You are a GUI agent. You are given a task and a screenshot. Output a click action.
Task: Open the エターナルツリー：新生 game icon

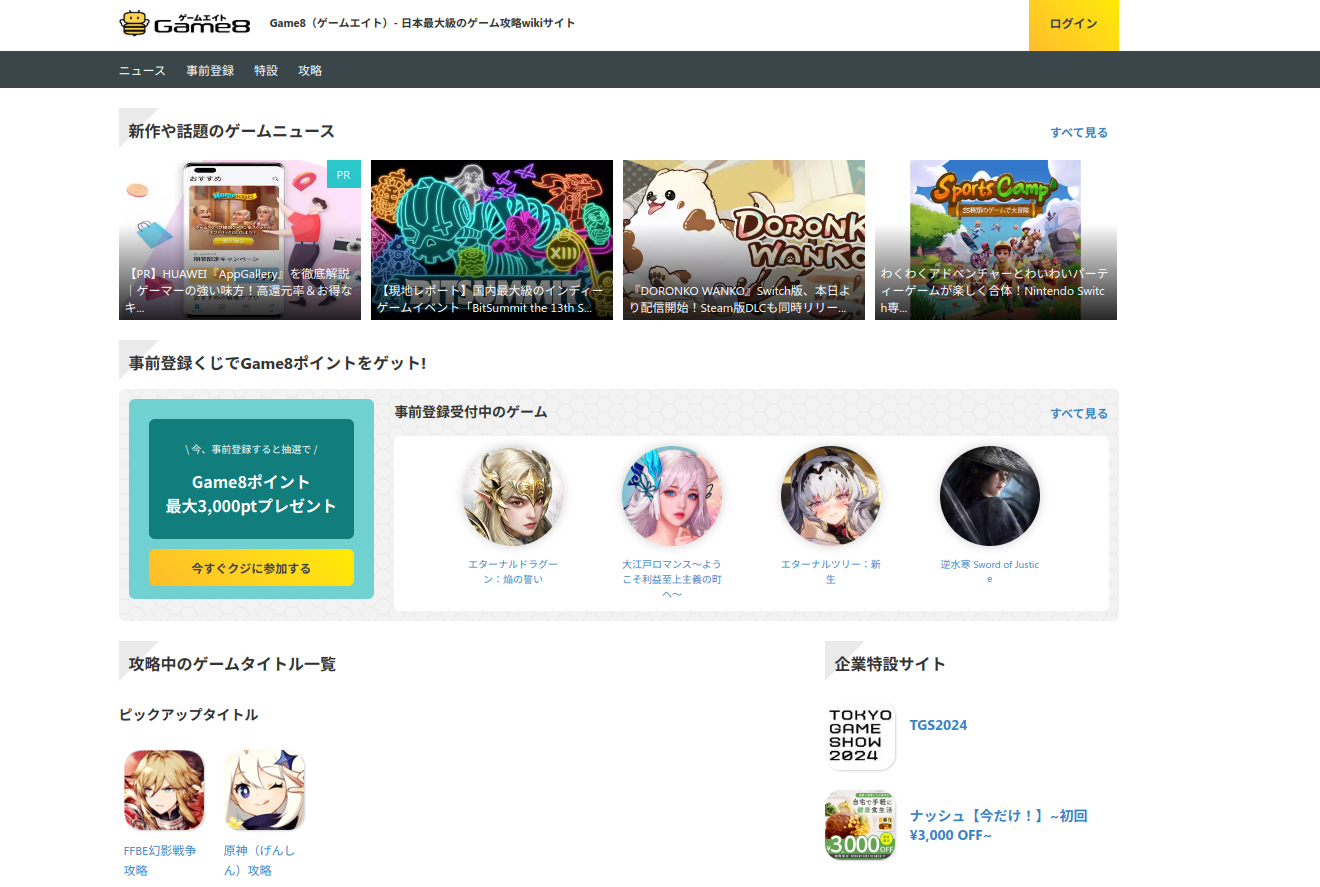(x=831, y=496)
